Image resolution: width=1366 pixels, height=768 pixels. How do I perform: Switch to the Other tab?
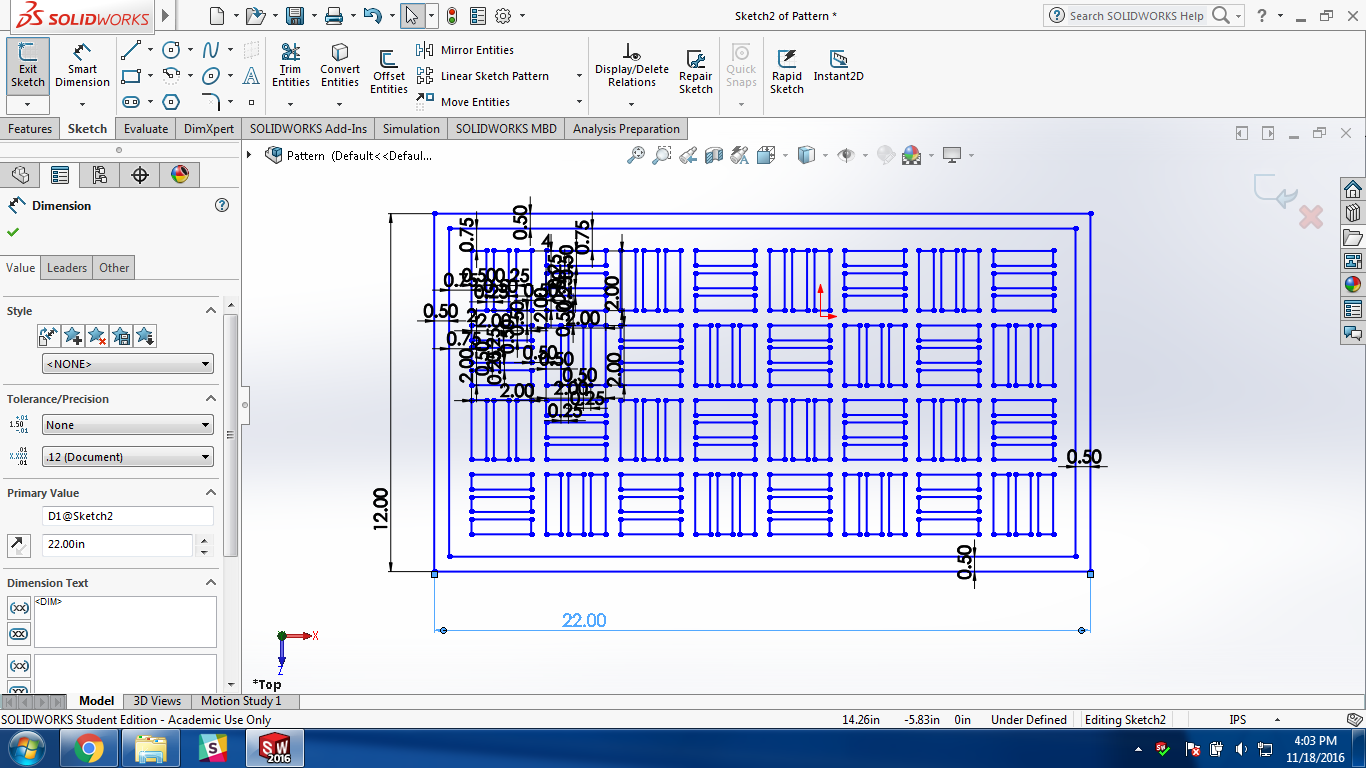(114, 268)
